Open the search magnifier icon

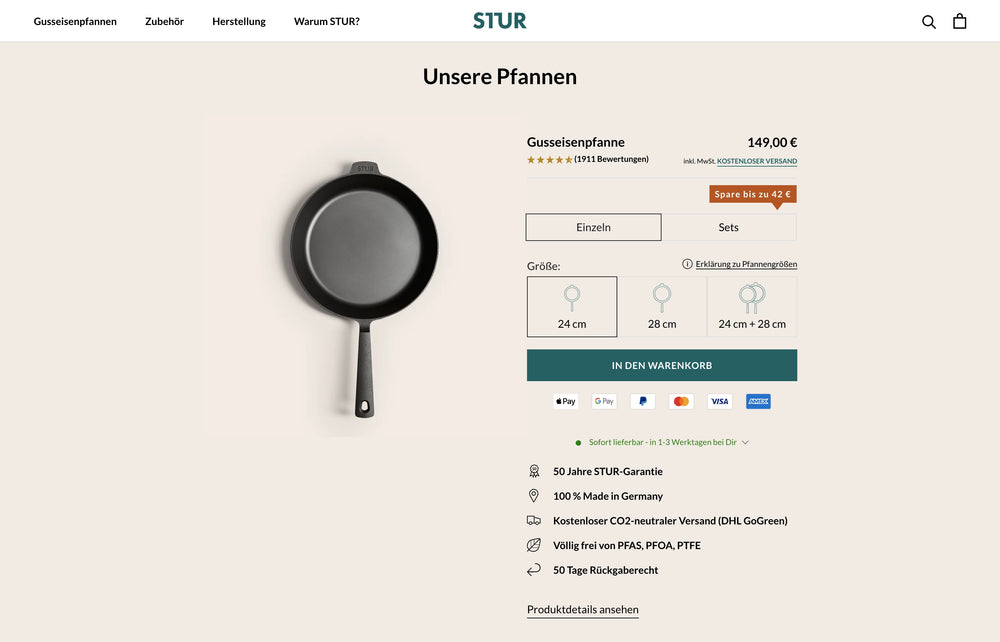pos(928,21)
